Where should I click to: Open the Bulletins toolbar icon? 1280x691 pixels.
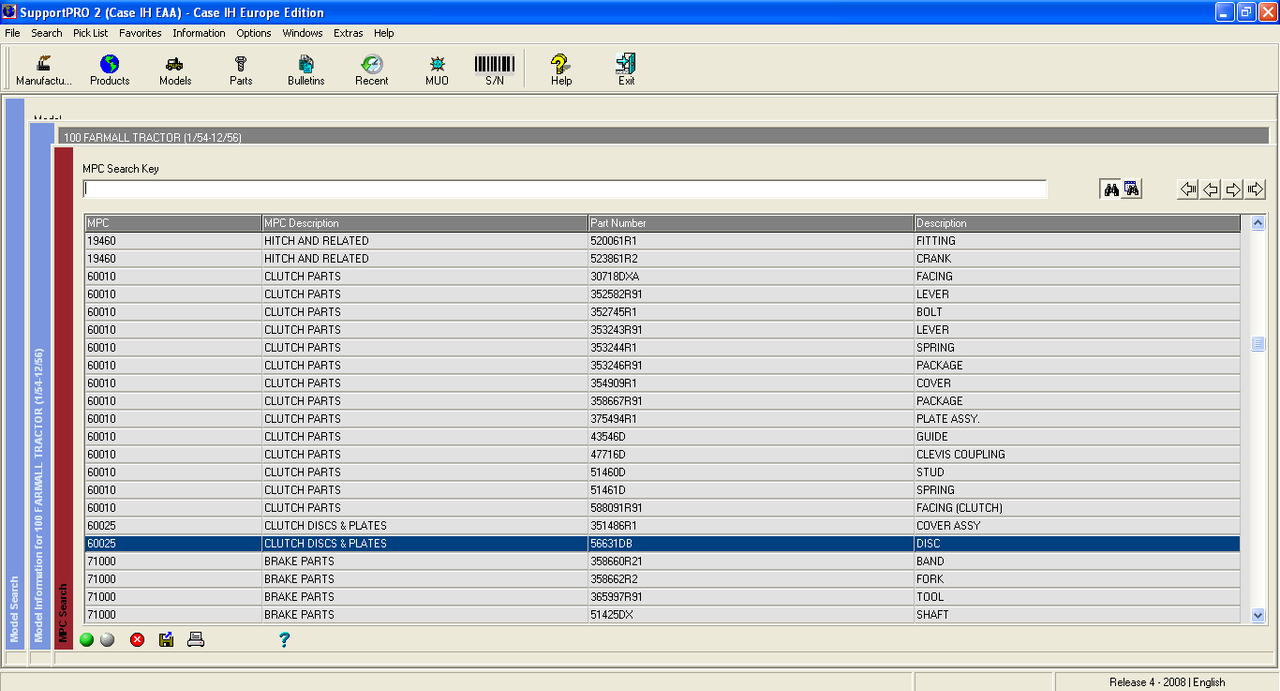(x=306, y=69)
